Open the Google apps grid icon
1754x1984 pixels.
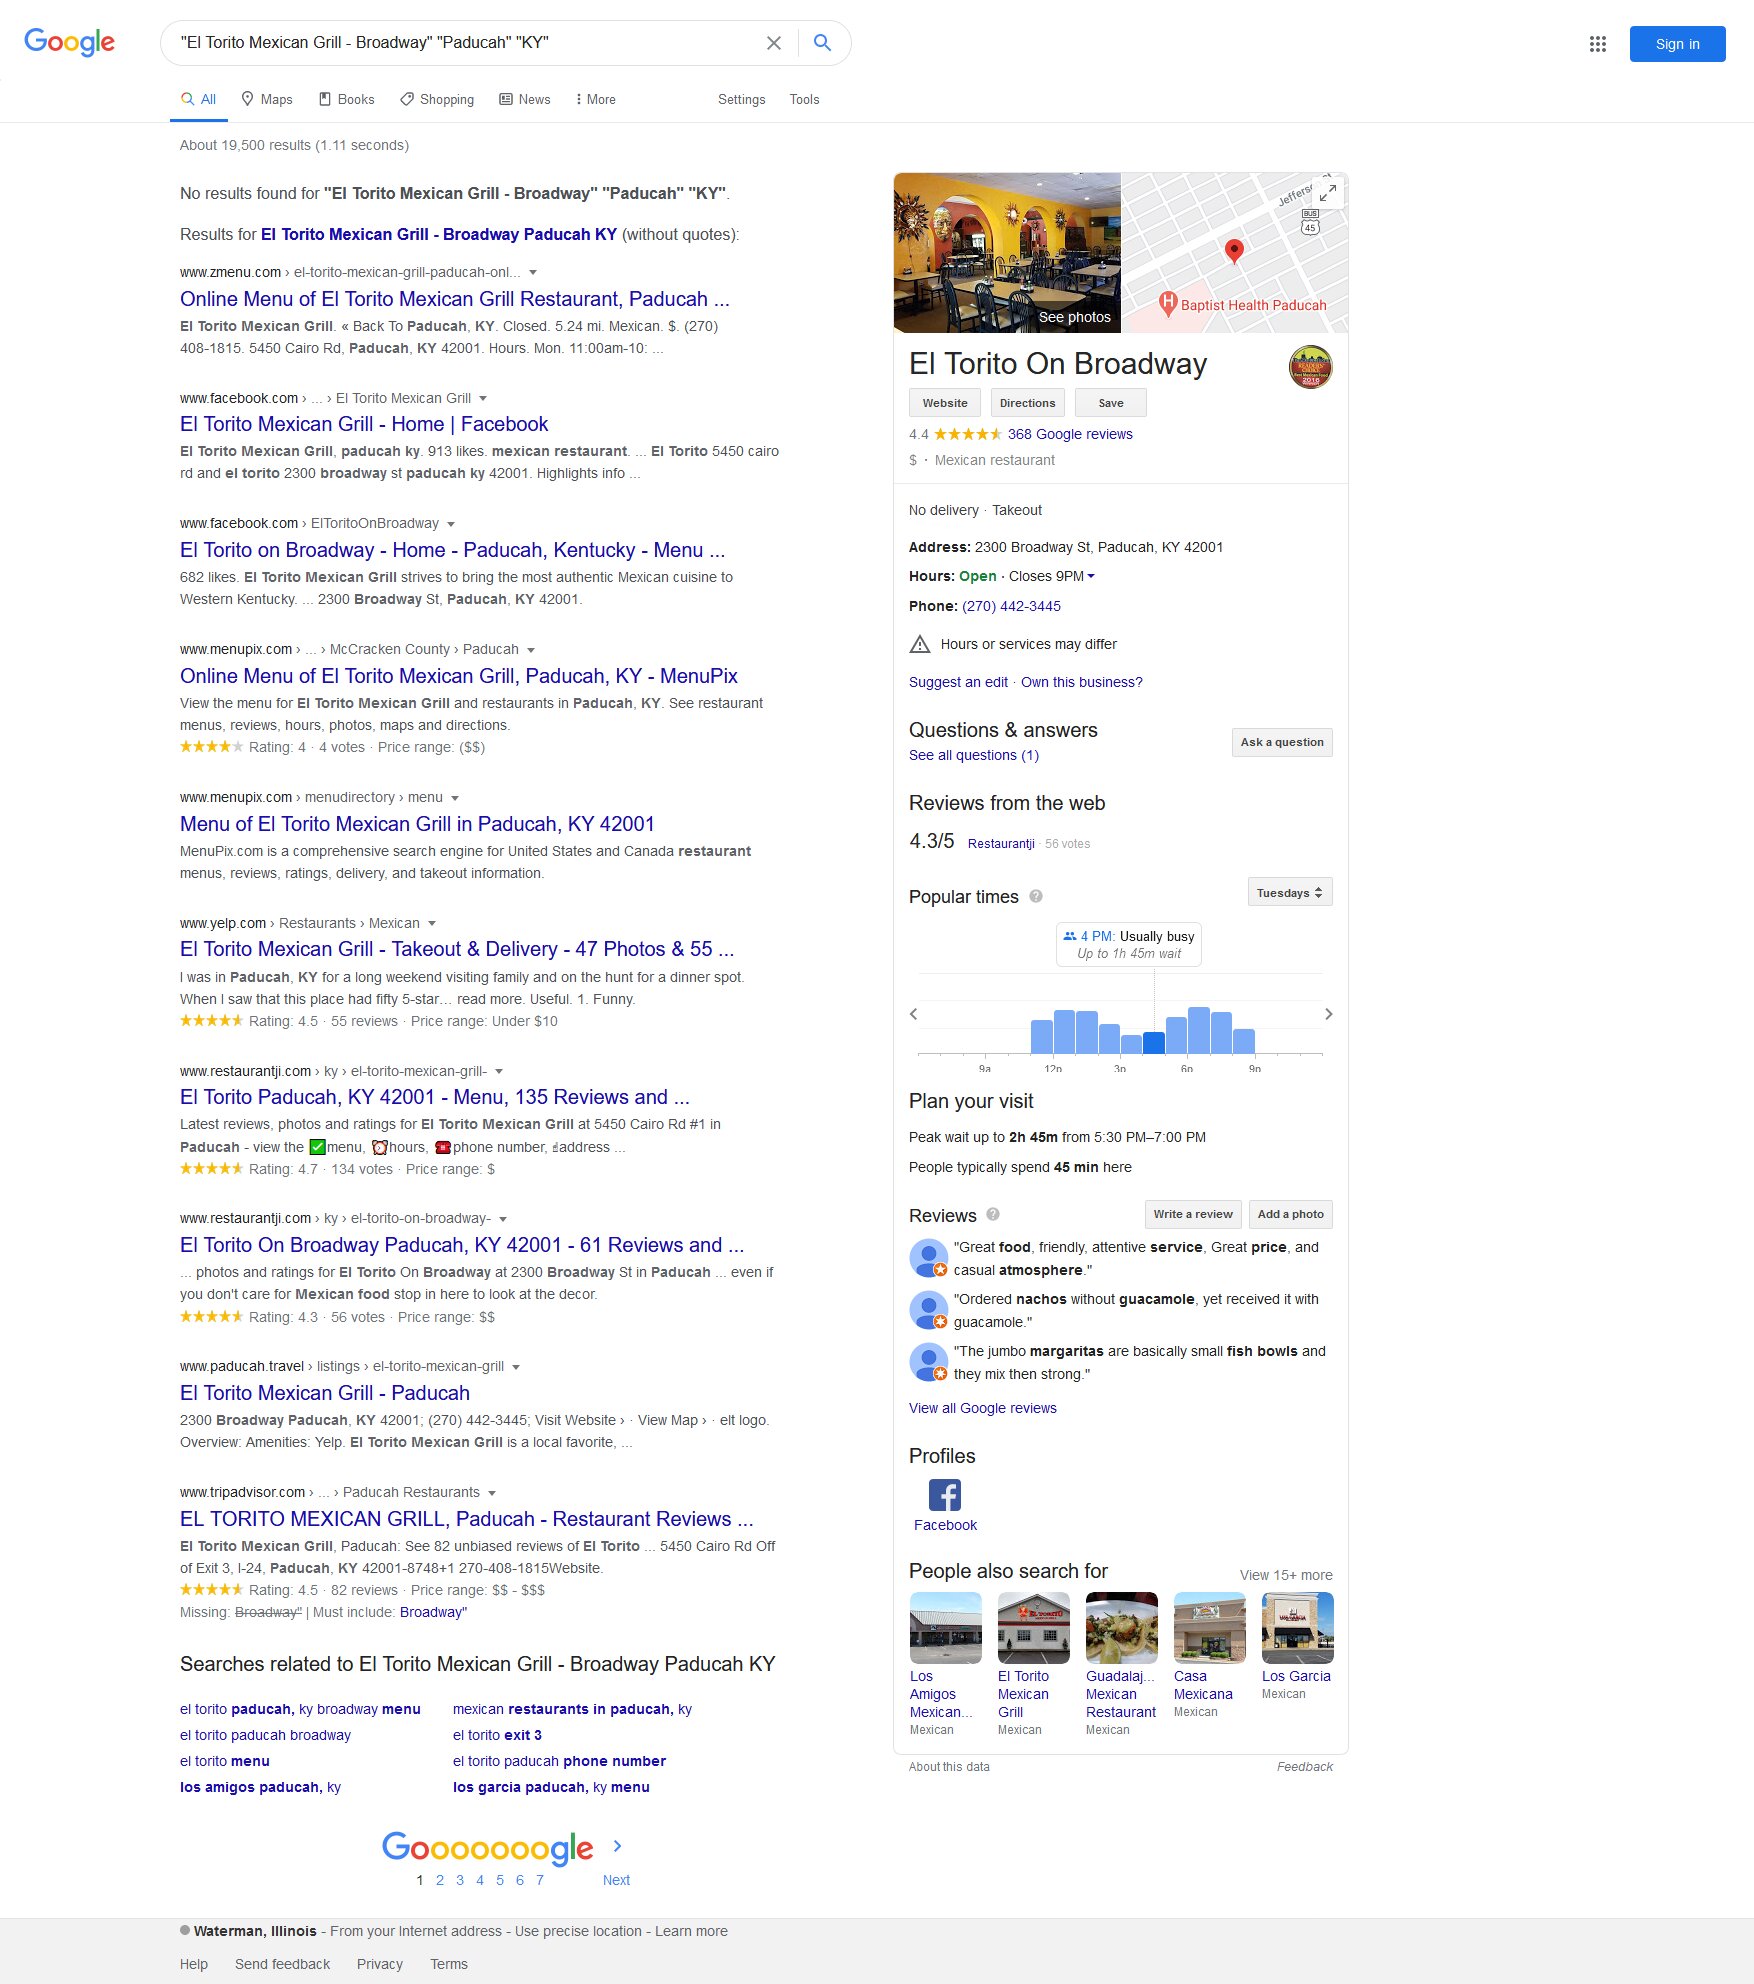(1598, 44)
